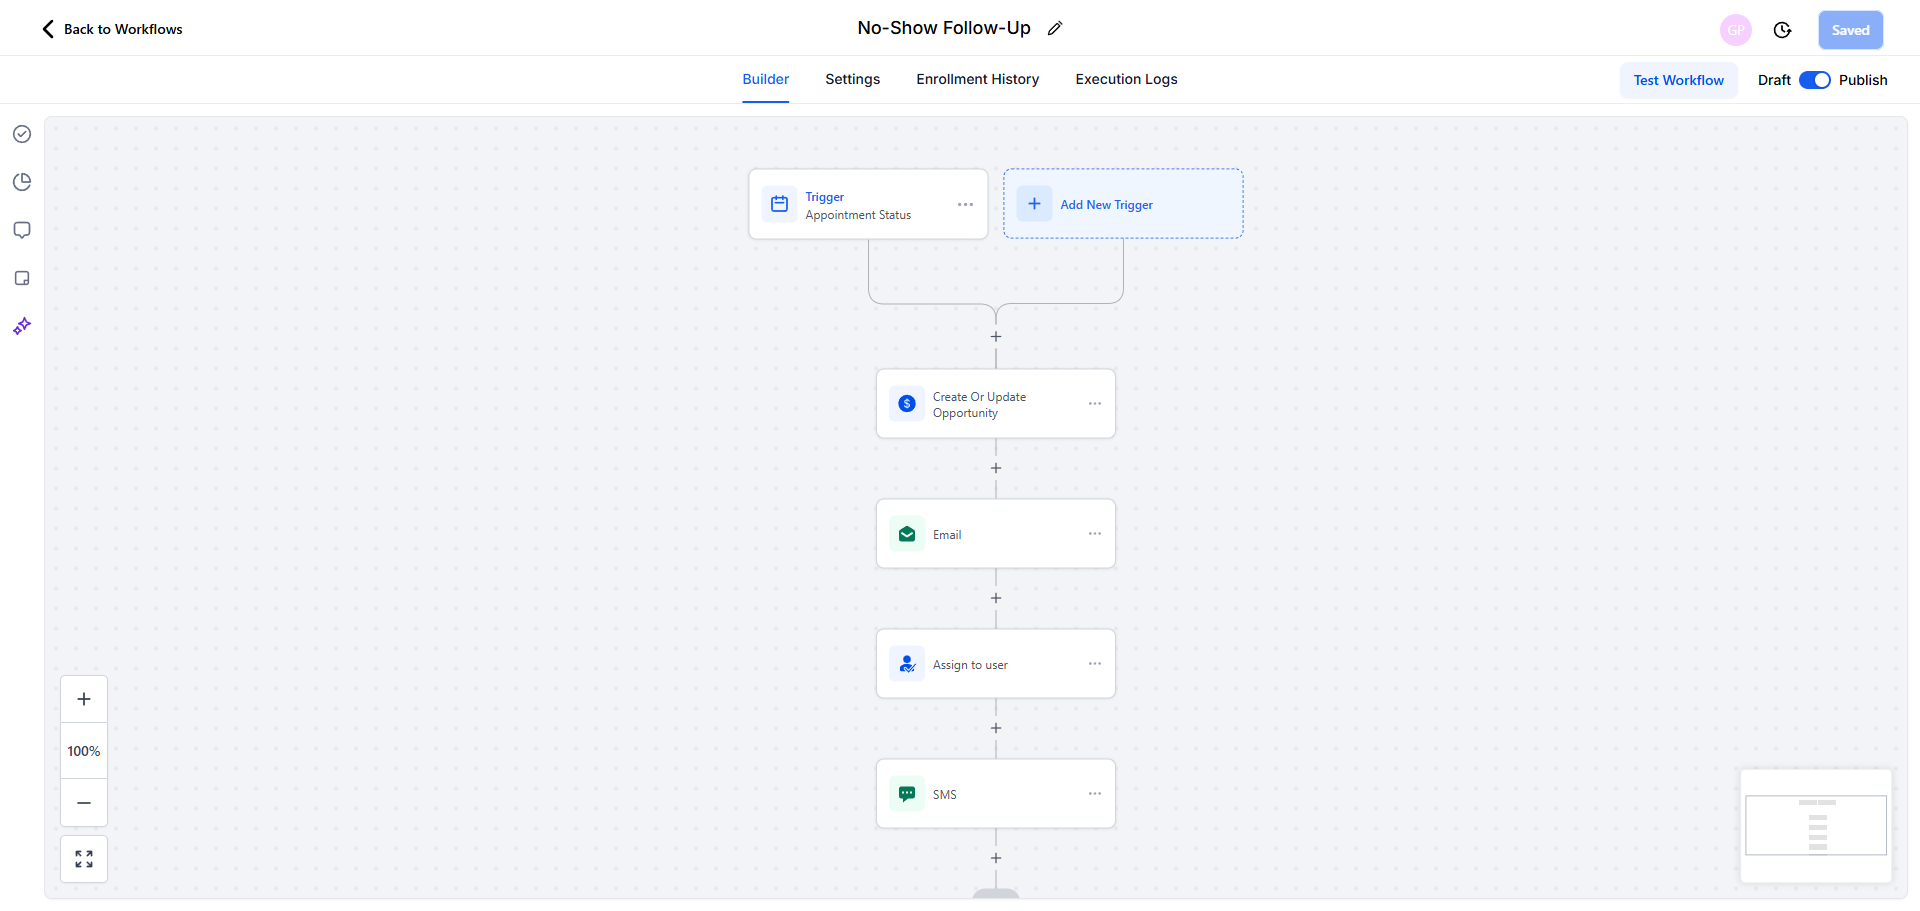Open version history clock icon

(1782, 30)
